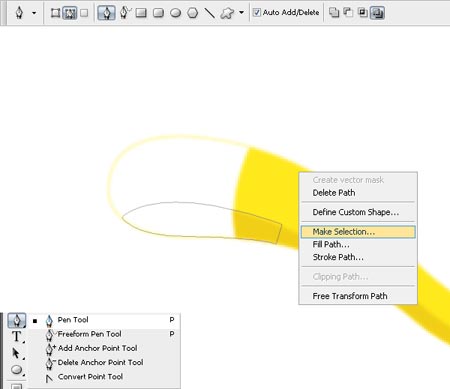Select the Path Selection arrow tool
This screenshot has height=389, width=450.
pos(16,353)
